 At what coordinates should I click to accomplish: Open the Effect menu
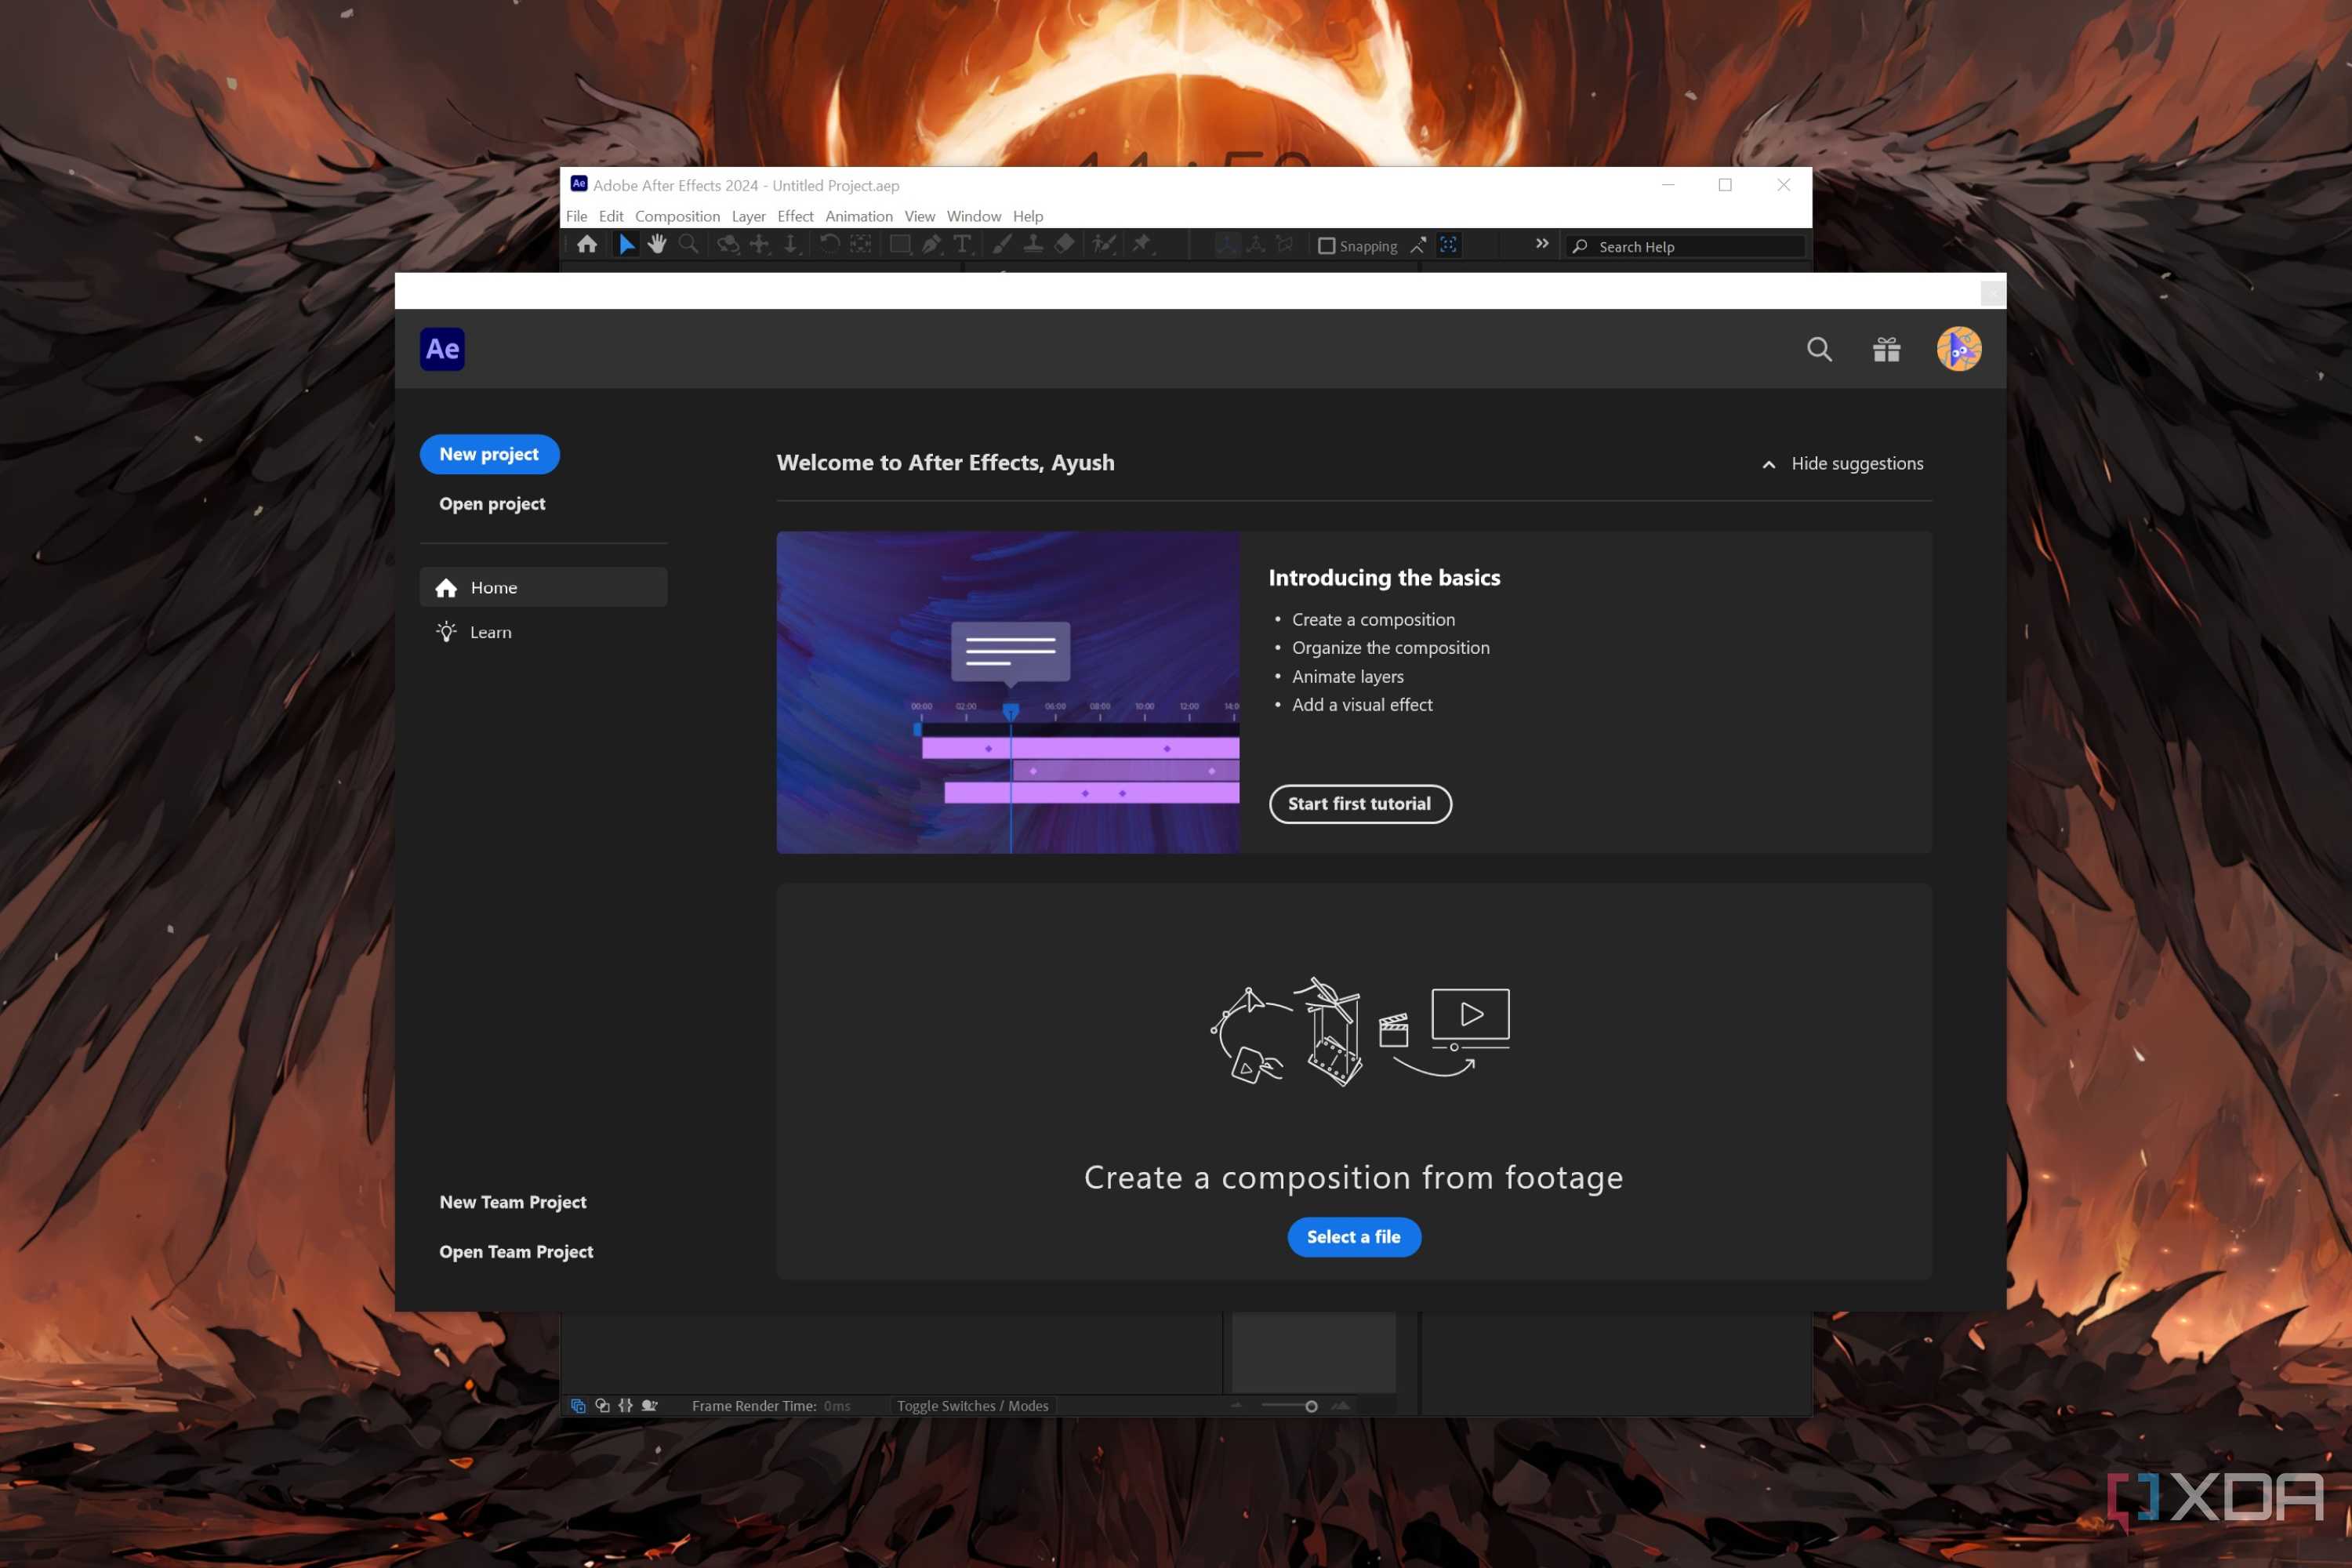click(x=795, y=216)
